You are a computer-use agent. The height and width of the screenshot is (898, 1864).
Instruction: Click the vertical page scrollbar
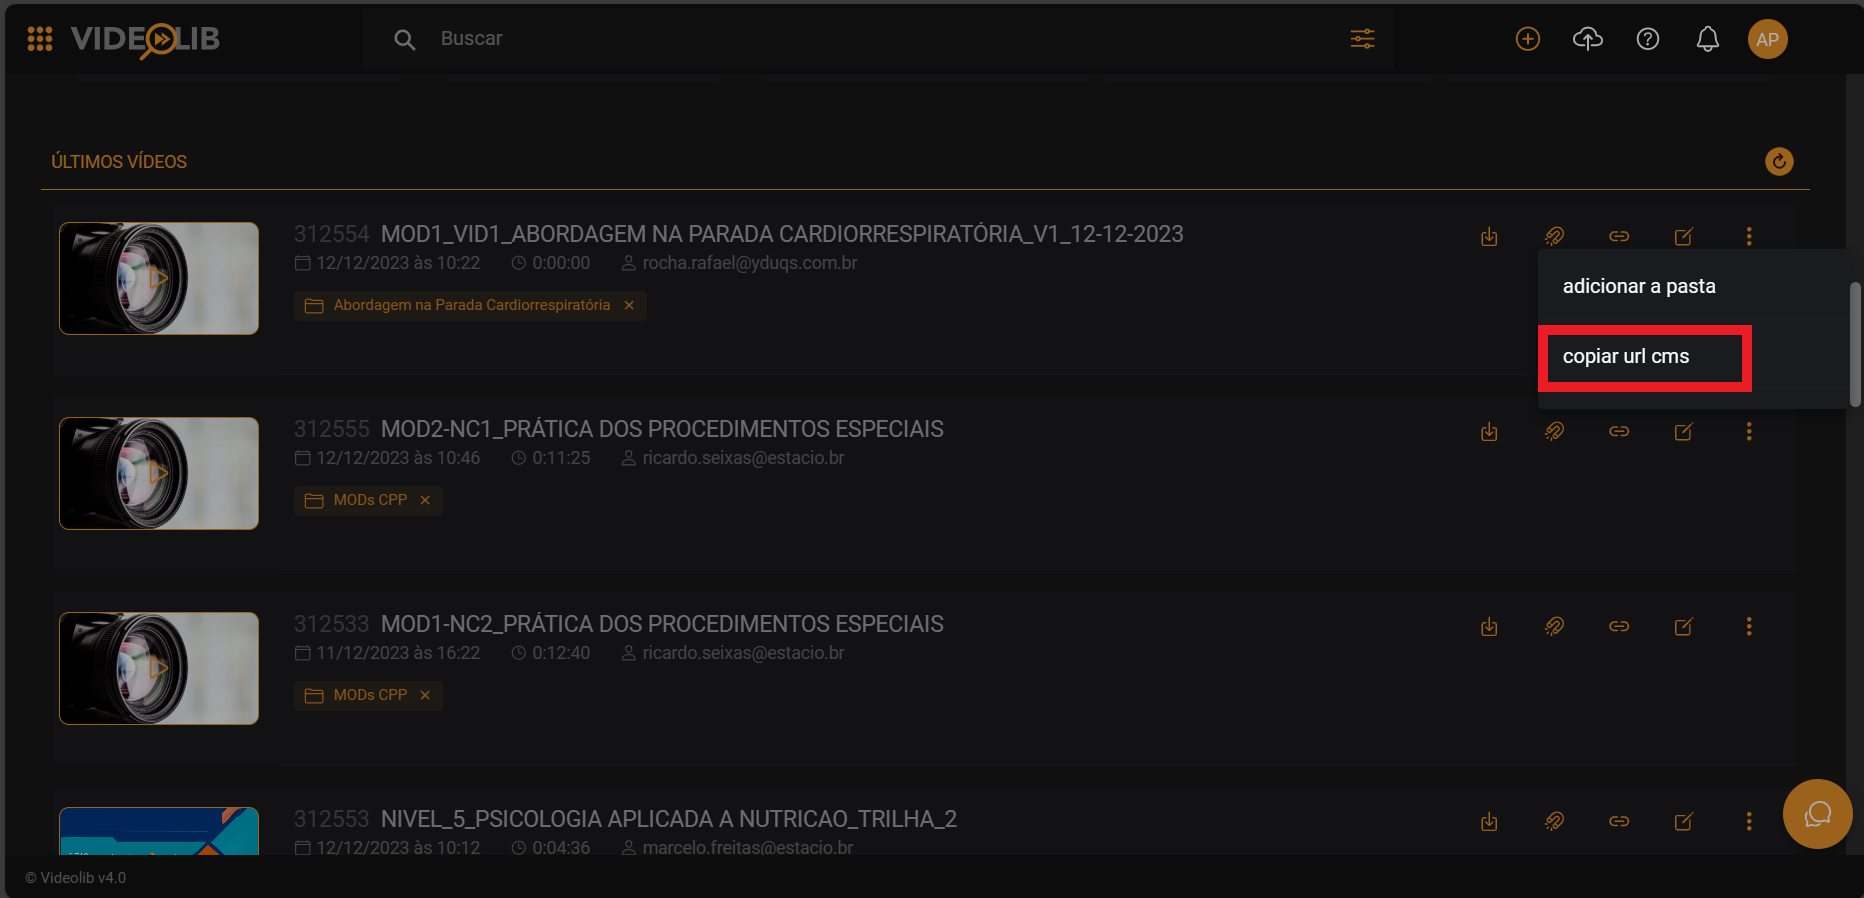[x=1855, y=344]
